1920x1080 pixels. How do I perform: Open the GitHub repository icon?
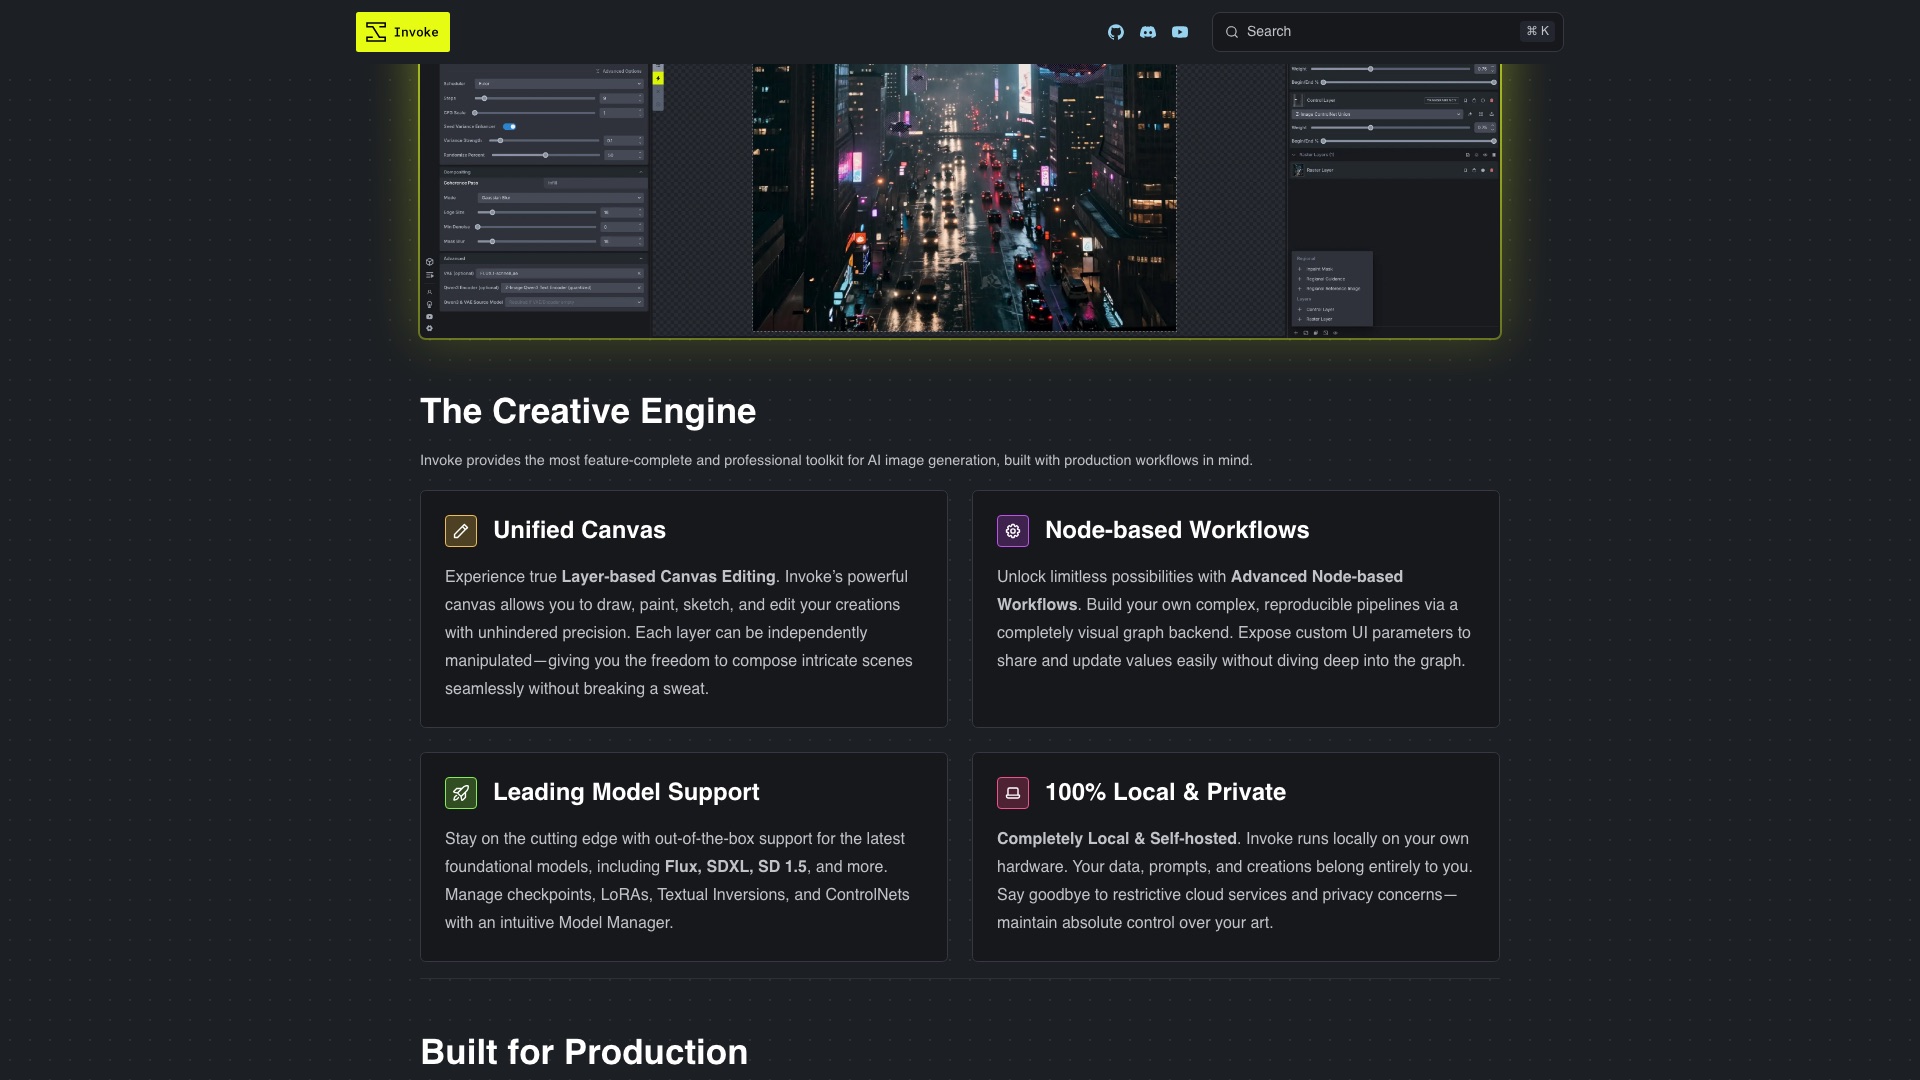click(x=1116, y=32)
